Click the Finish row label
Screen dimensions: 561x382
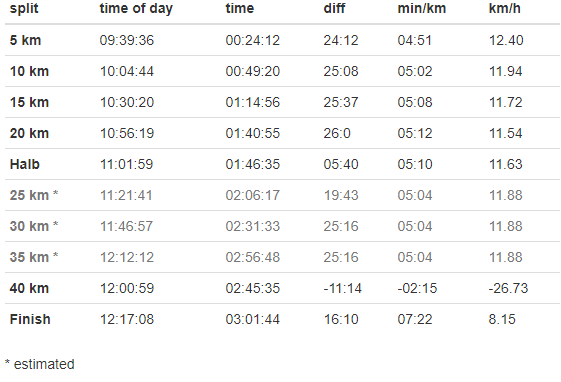pyautogui.click(x=30, y=319)
